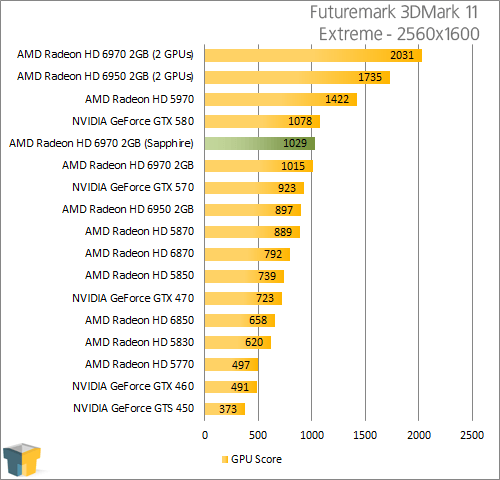The image size is (500, 480).
Task: Click the subtitle Extreme - 2560x1600
Action: click(399, 34)
